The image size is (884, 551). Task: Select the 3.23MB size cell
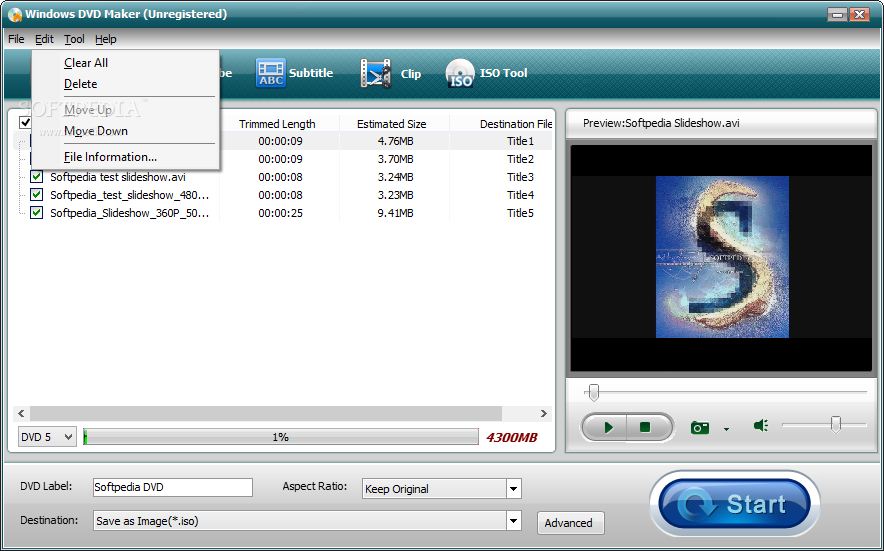(x=395, y=195)
